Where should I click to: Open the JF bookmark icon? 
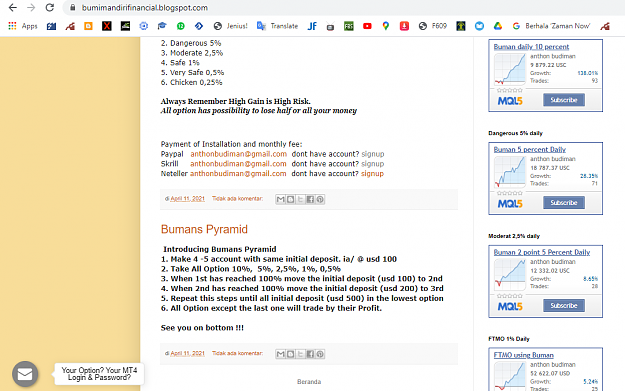click(x=312, y=26)
